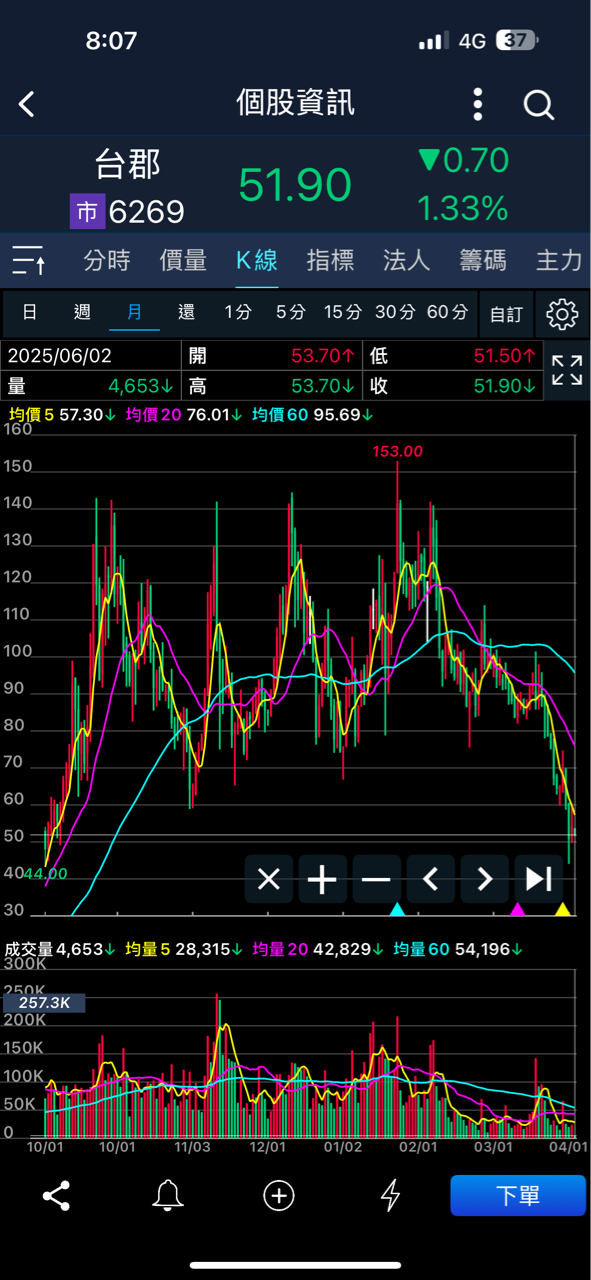
Task: Open the search magnifier icon
Action: tap(539, 104)
